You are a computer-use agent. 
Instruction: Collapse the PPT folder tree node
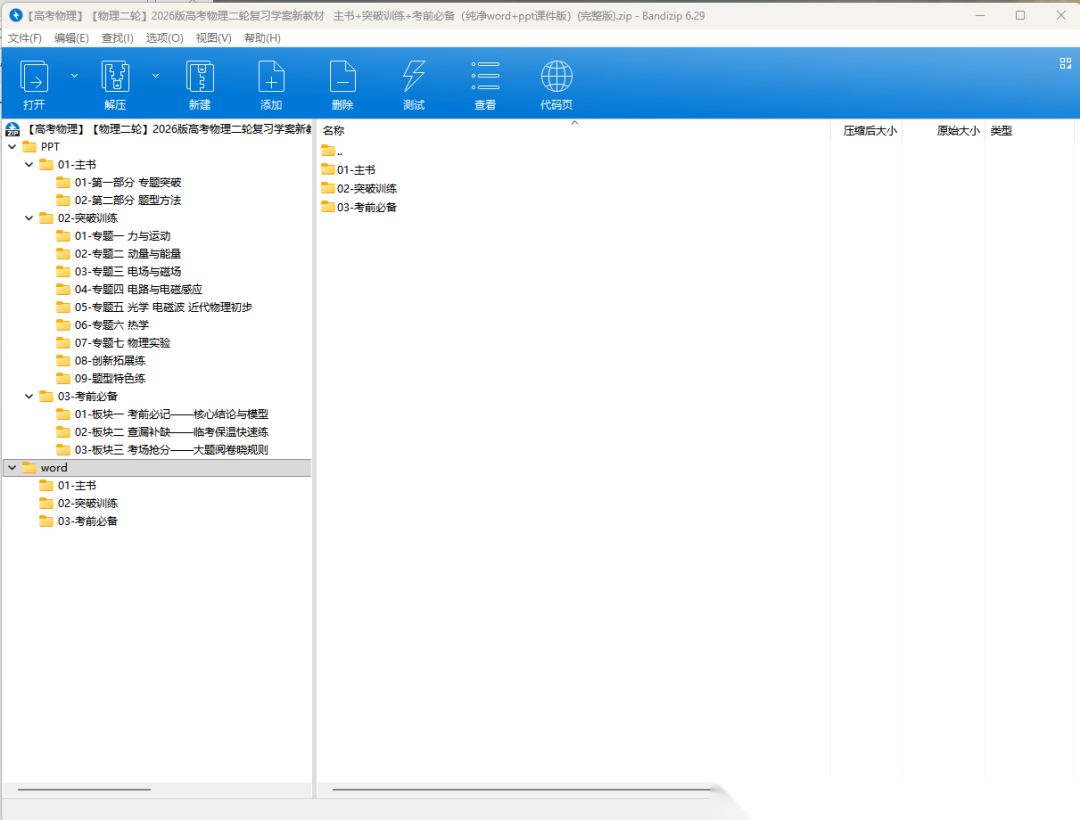12,147
